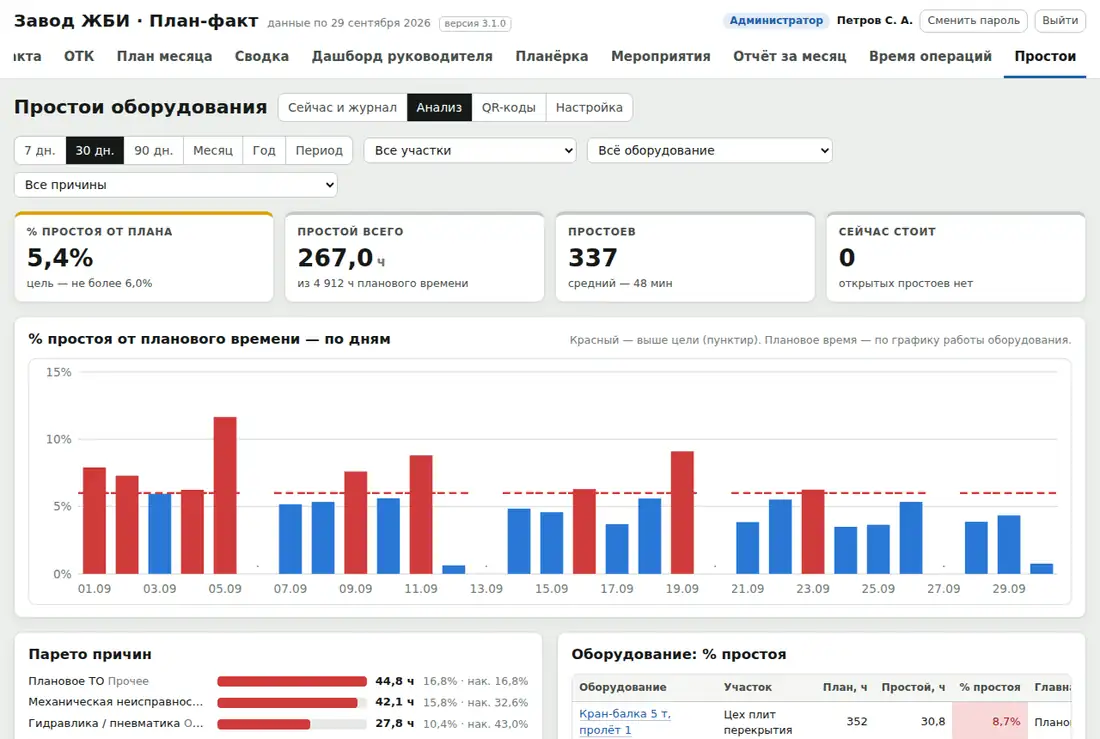Viewport: 1100px width, 739px height.
Task: Click the Плановое ТО Pareto bar
Action: (292, 681)
